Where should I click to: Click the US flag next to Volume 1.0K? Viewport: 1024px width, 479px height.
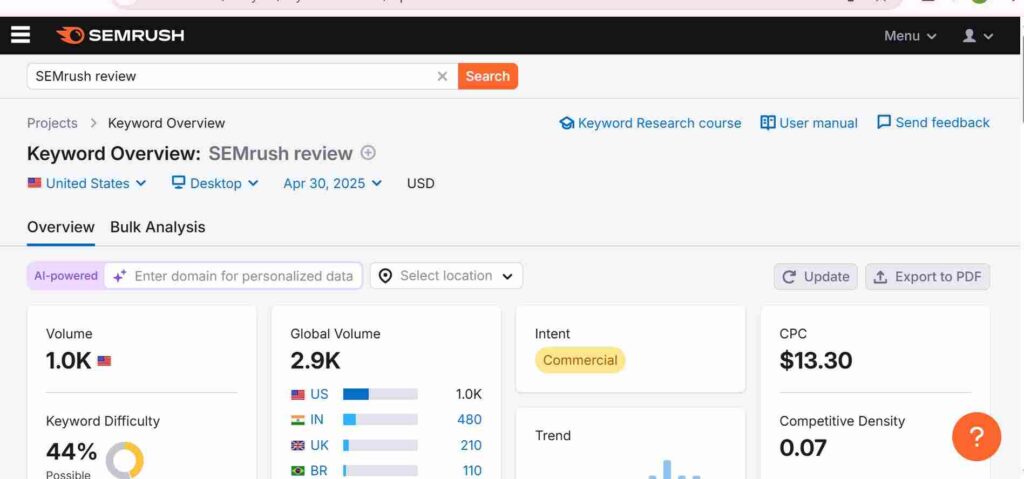(x=104, y=361)
